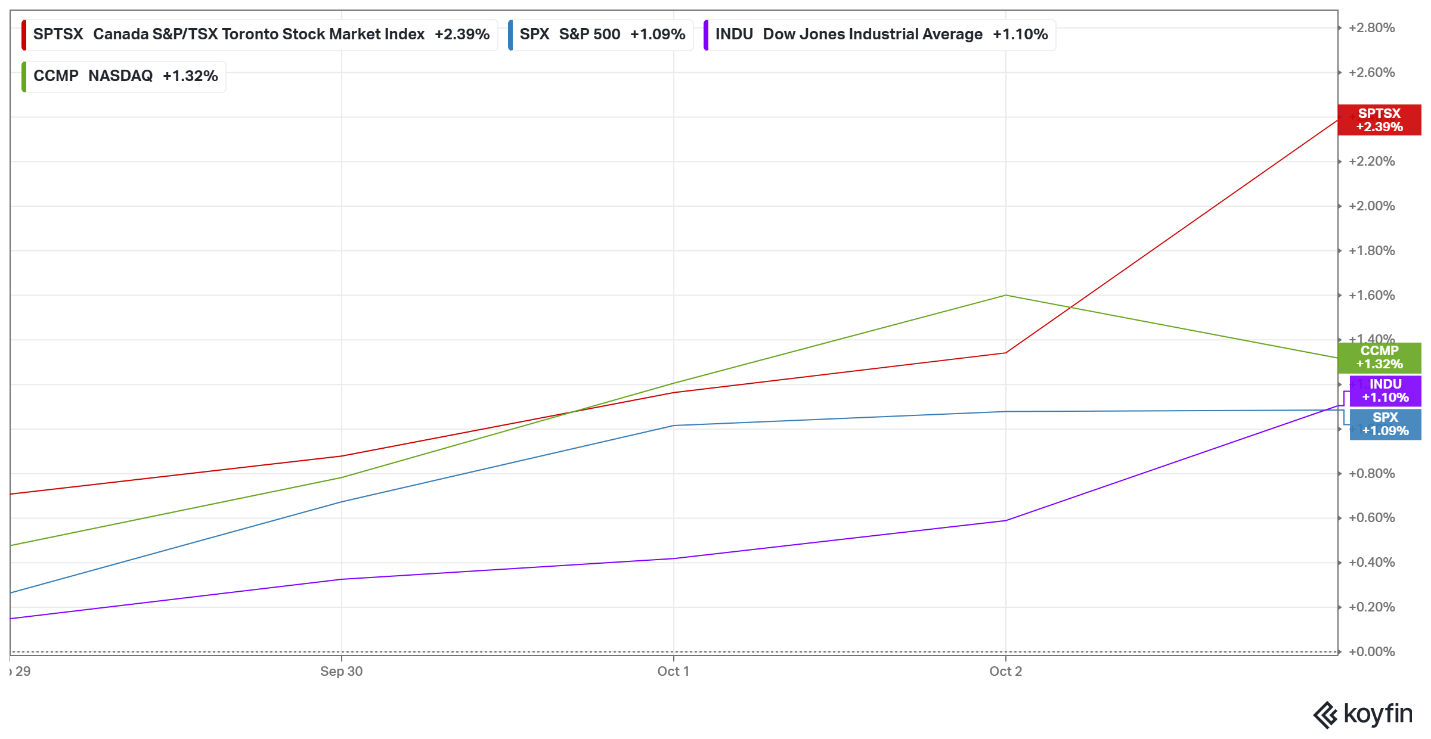Click the green CCMP +1.32% axis badge
Viewport: 1431px width, 739px height.
tap(1380, 358)
